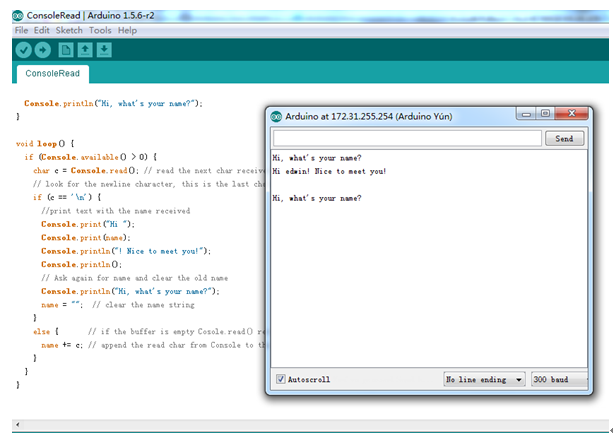613x435 pixels.
Task: Click the Arduino logo in the serial monitor title
Action: (276, 116)
